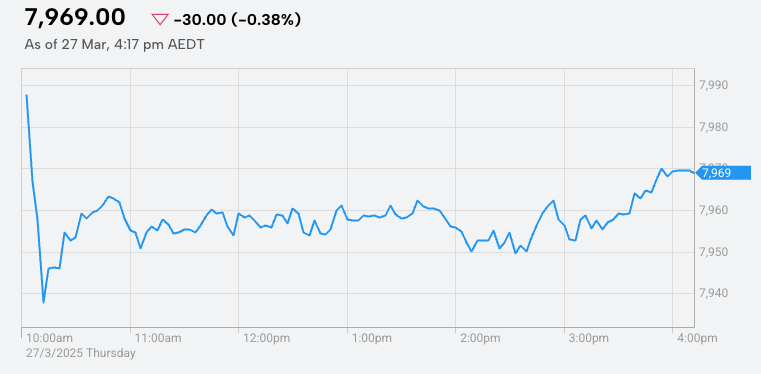The height and width of the screenshot is (374, 761).
Task: Click the 1:00pm time axis label
Action: (x=372, y=338)
